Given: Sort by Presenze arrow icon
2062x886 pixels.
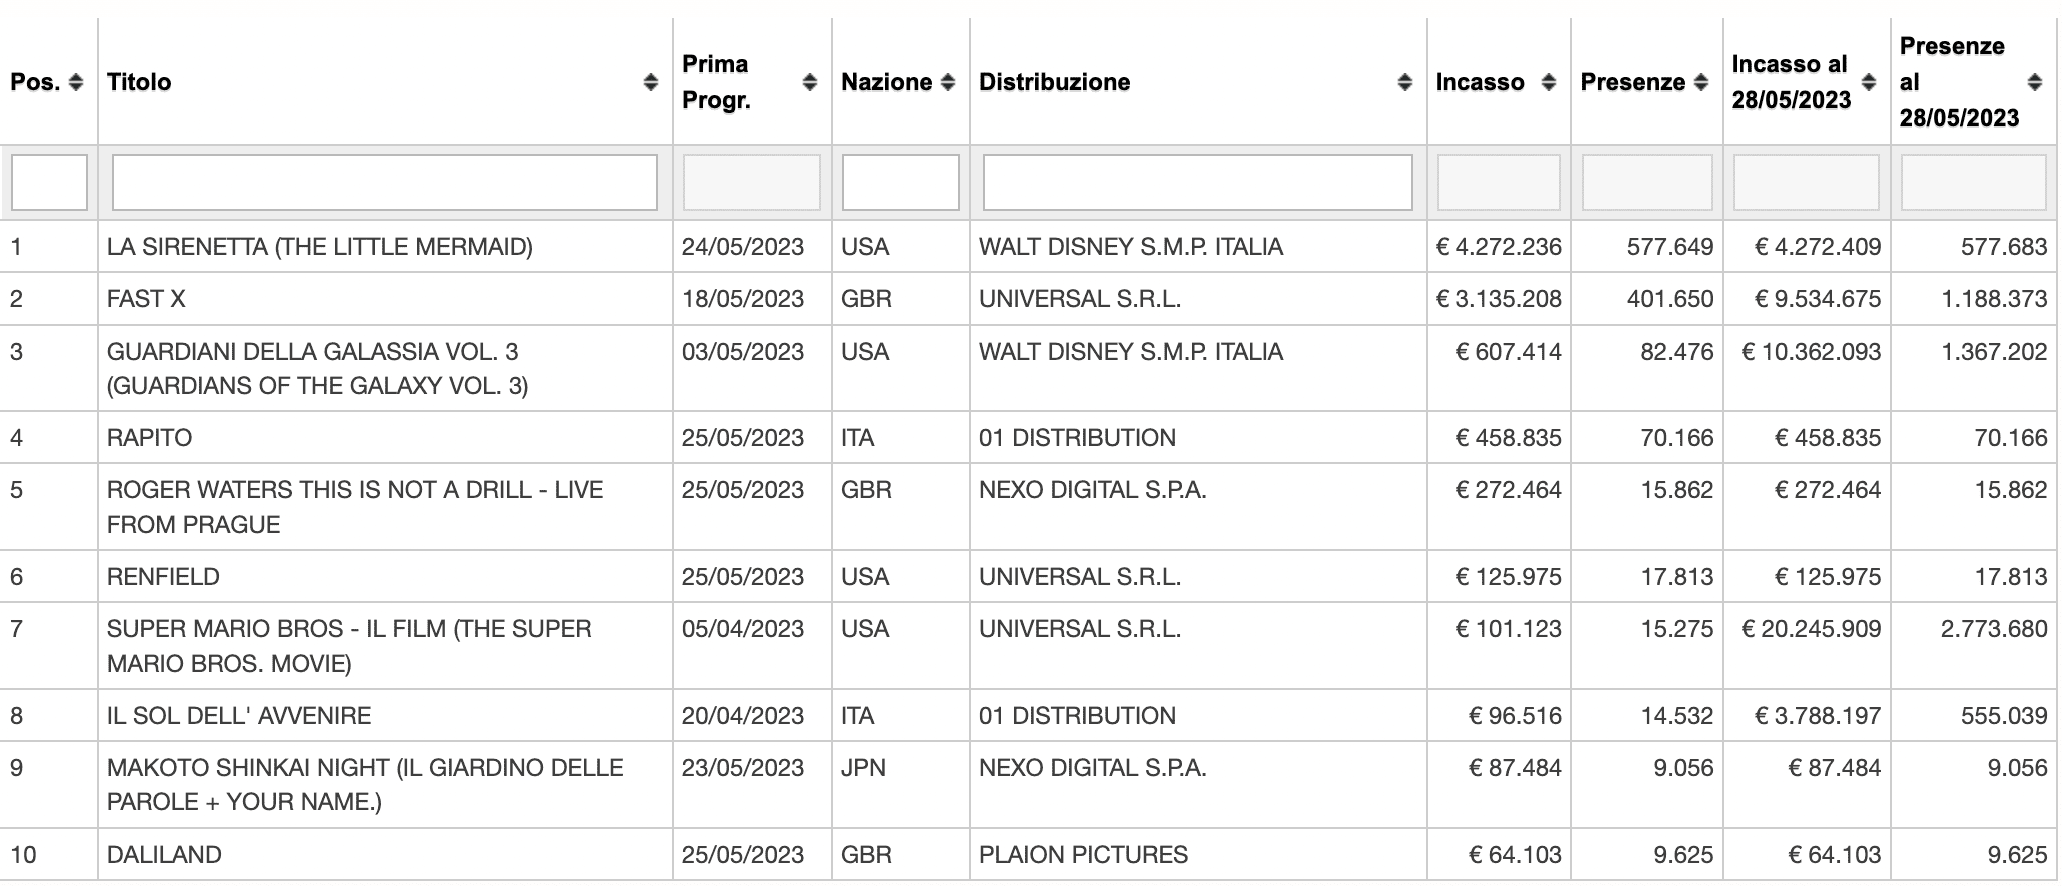Looking at the screenshot, I should tap(1701, 82).
